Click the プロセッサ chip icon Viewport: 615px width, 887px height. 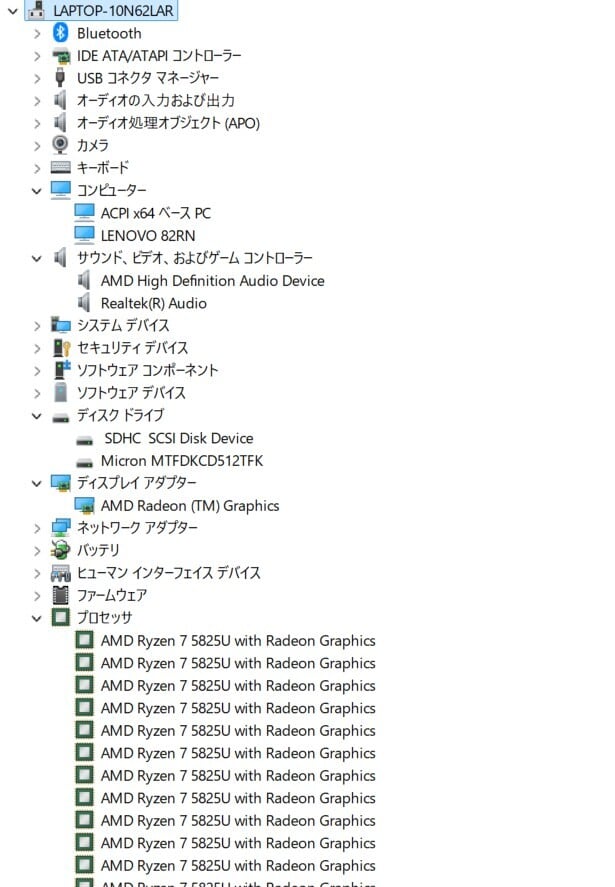coord(61,617)
